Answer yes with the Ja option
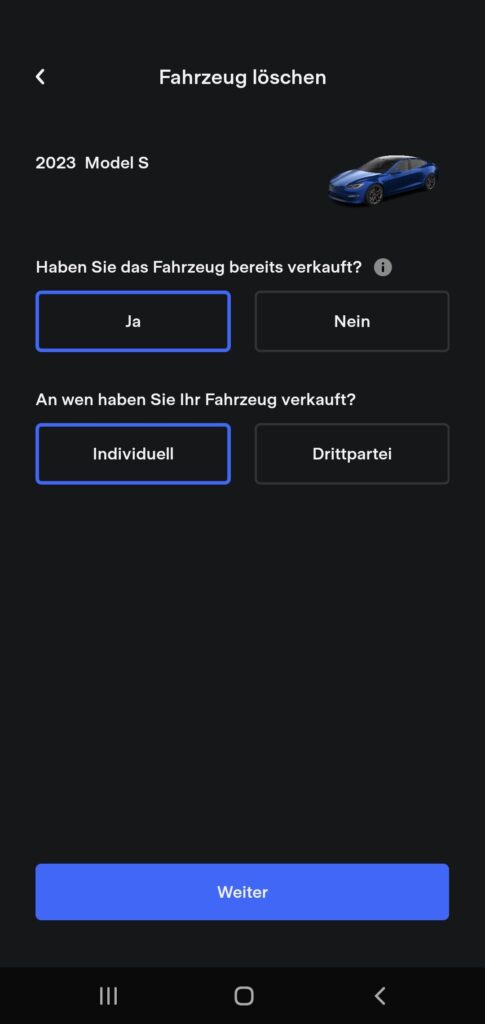 tap(133, 321)
